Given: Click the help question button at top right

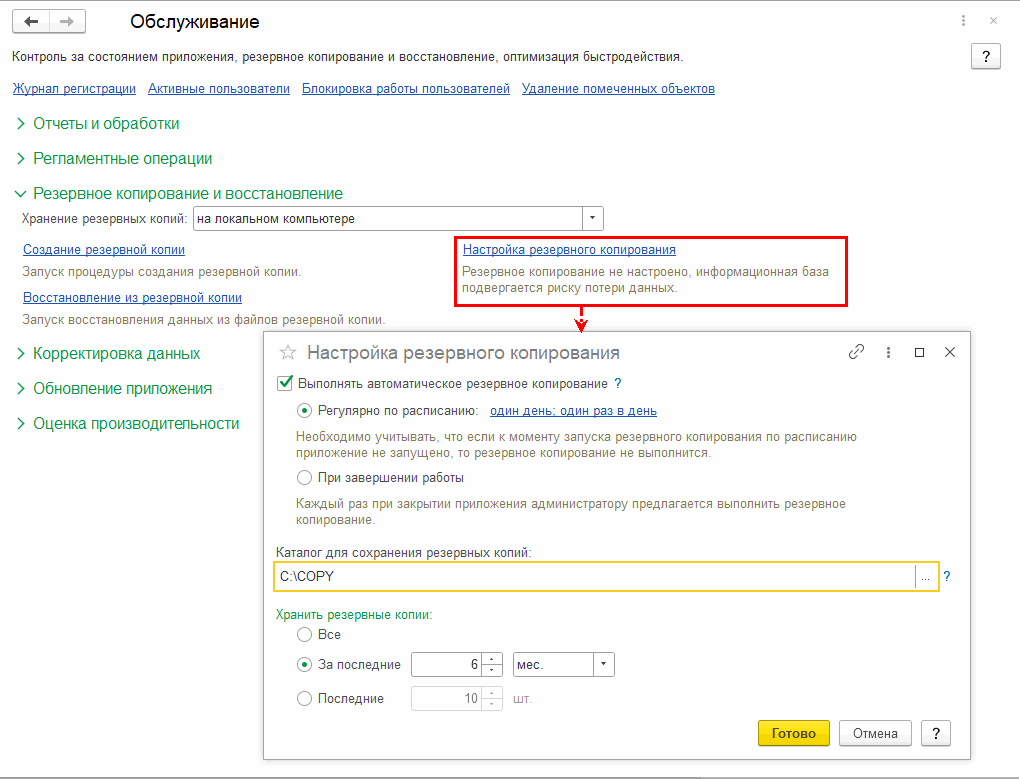Looking at the screenshot, I should coord(985,57).
